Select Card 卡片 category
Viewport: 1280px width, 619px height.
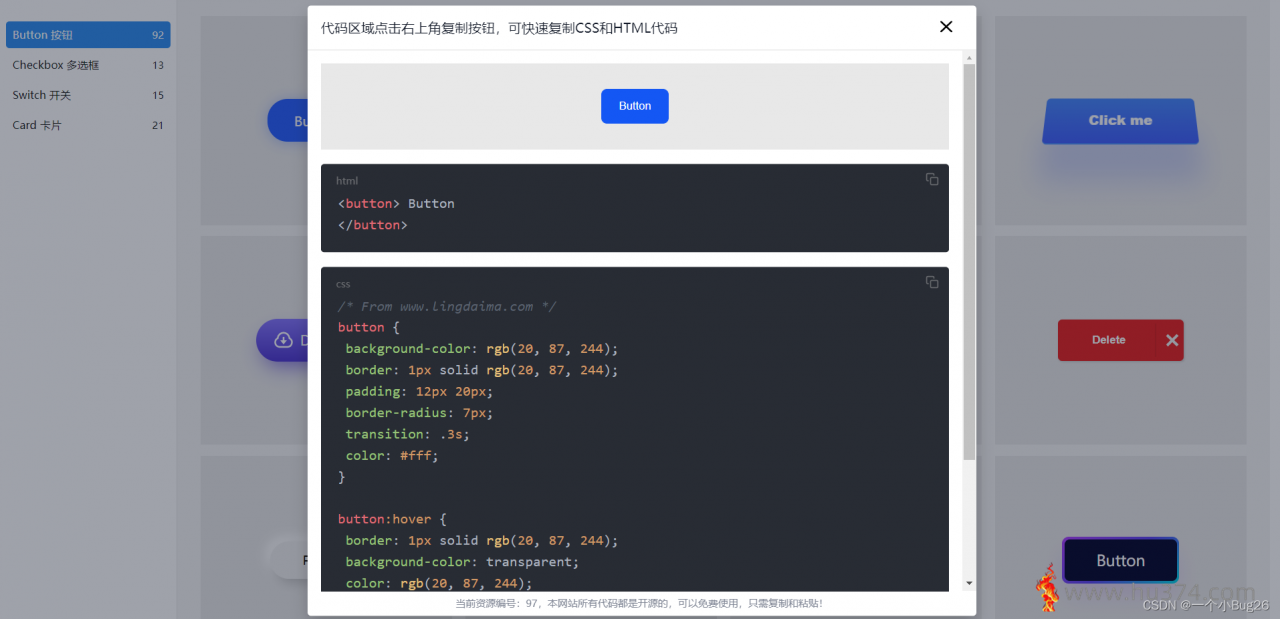tap(88, 125)
